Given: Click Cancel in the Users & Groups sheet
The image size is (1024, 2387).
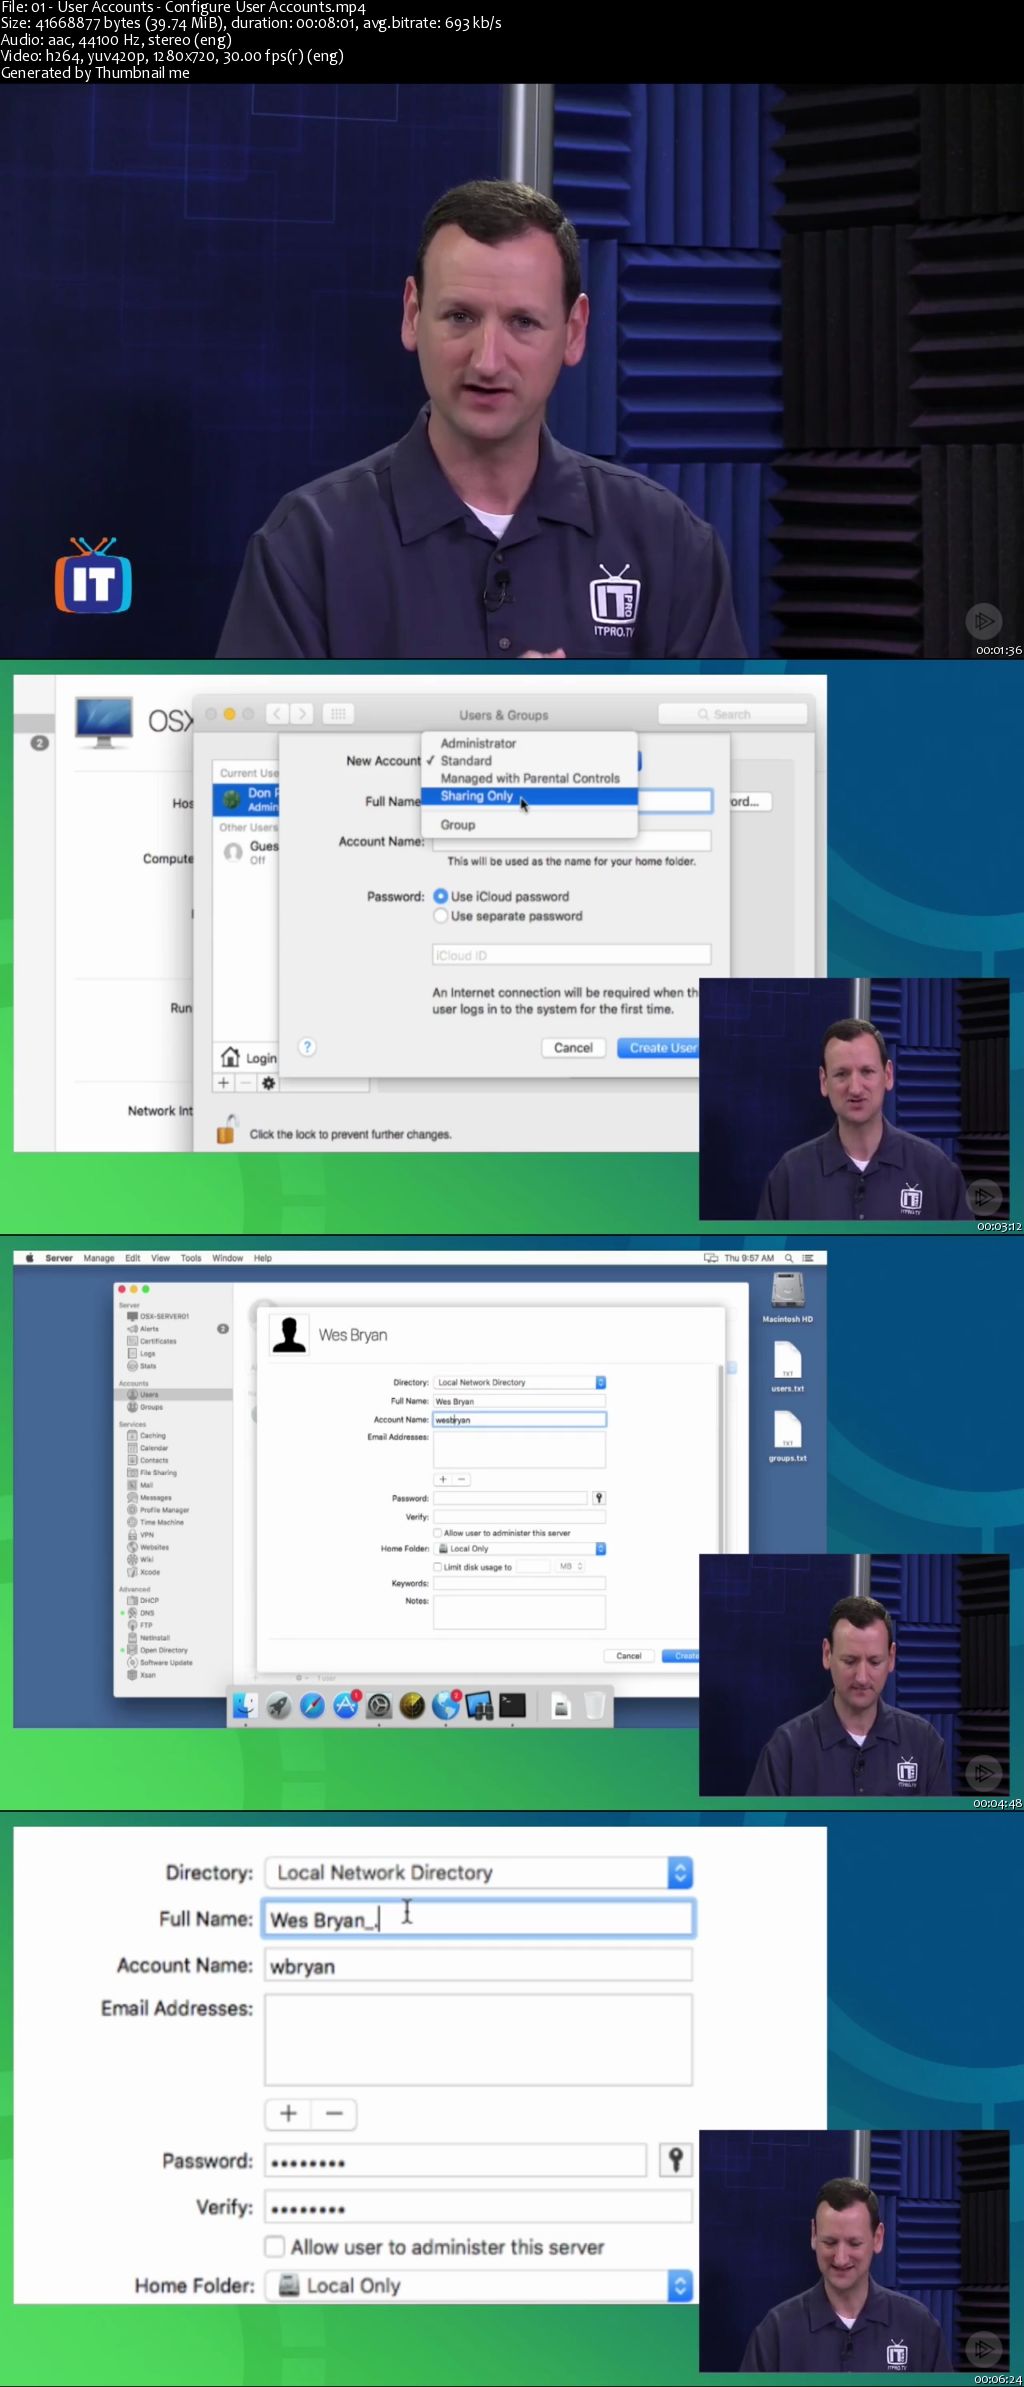Looking at the screenshot, I should [573, 1047].
